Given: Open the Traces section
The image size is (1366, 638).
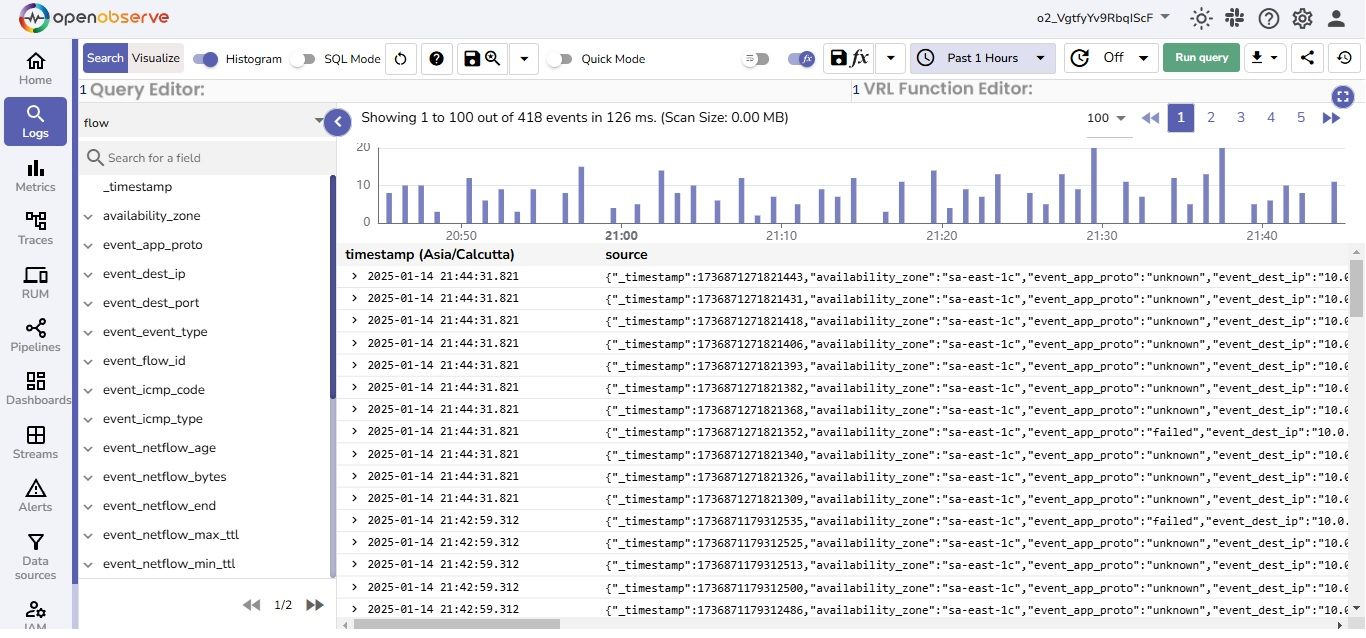Looking at the screenshot, I should pyautogui.click(x=35, y=228).
